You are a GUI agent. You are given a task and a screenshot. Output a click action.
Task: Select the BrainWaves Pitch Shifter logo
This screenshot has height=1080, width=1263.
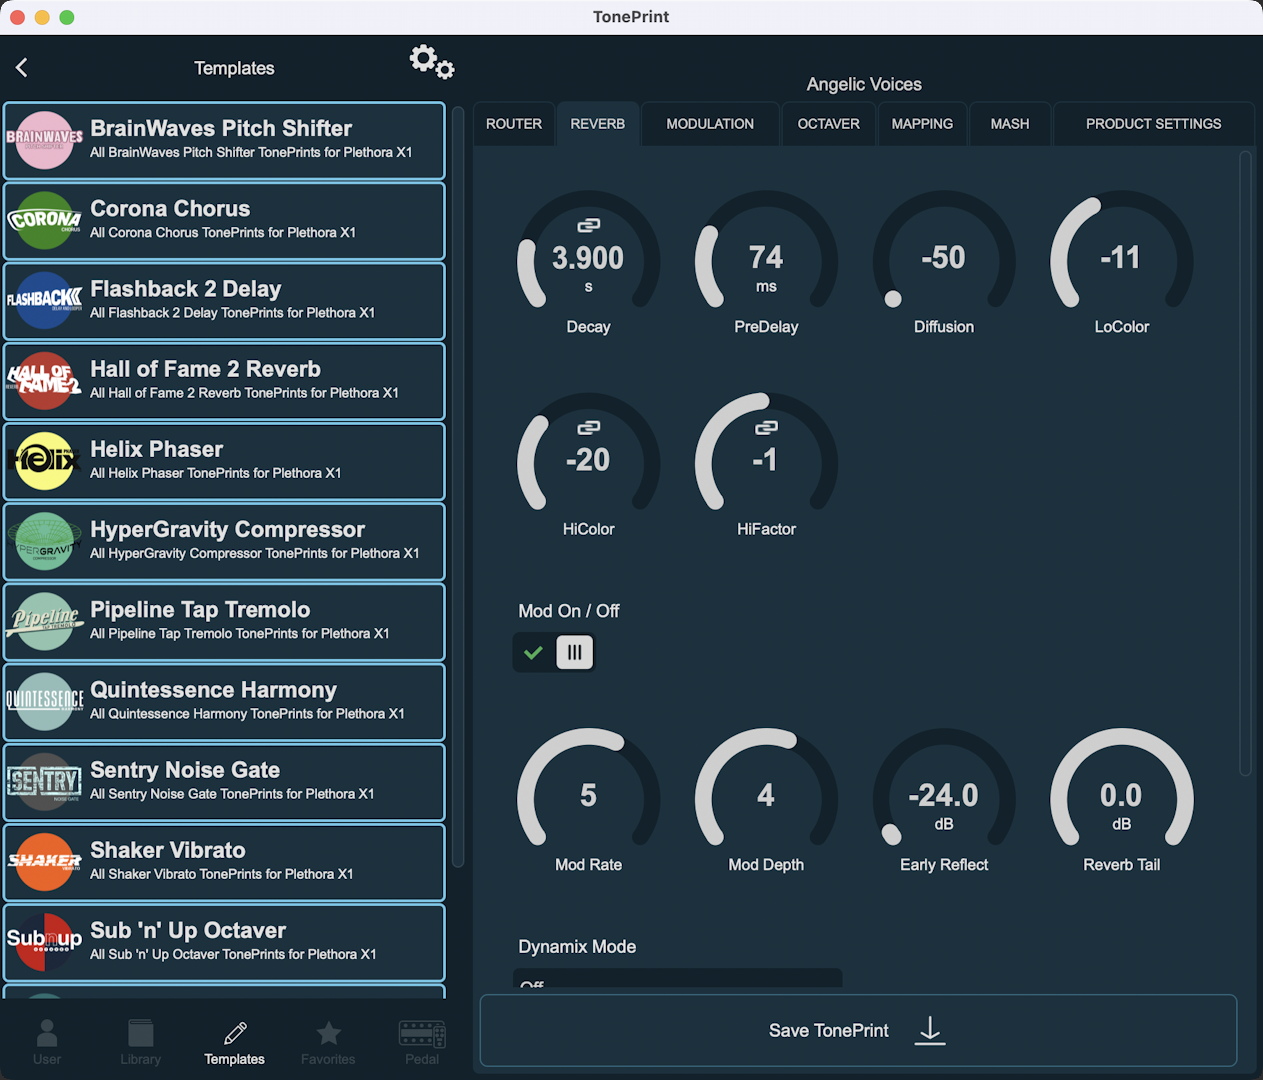coord(45,140)
